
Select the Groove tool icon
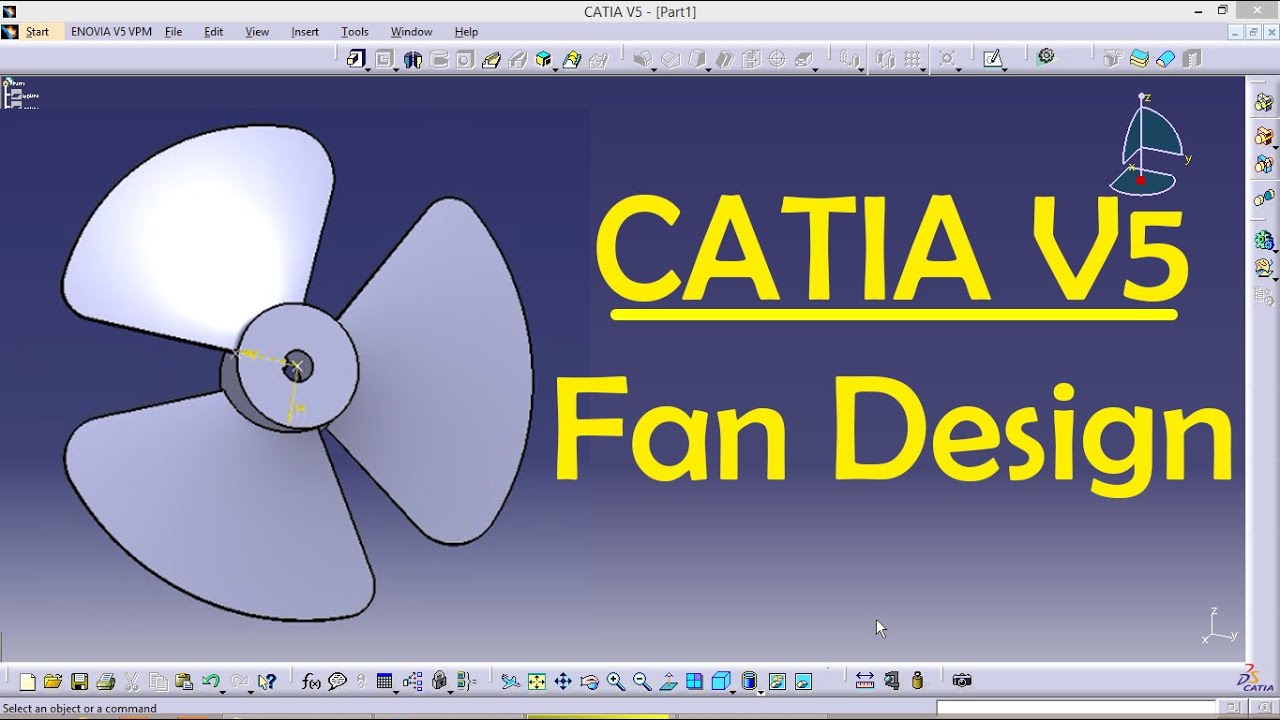tap(439, 60)
